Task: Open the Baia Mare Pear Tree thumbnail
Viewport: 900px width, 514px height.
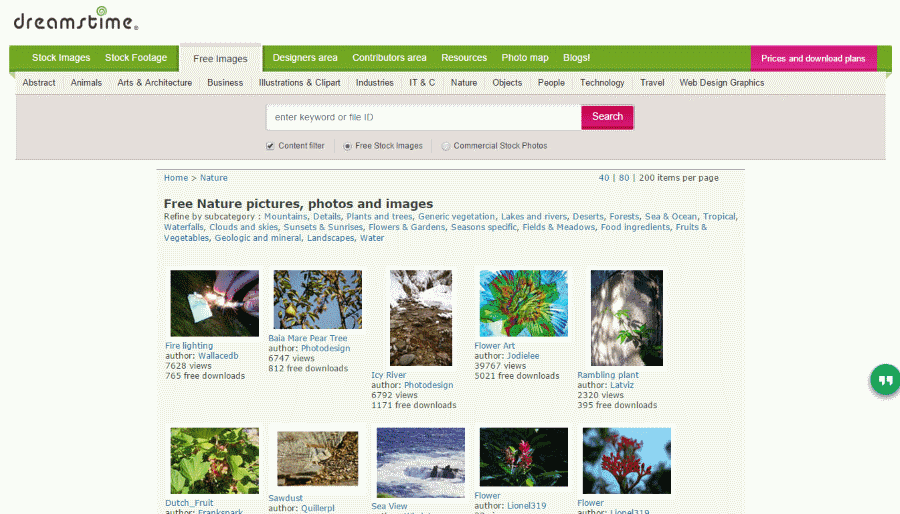Action: coord(317,299)
